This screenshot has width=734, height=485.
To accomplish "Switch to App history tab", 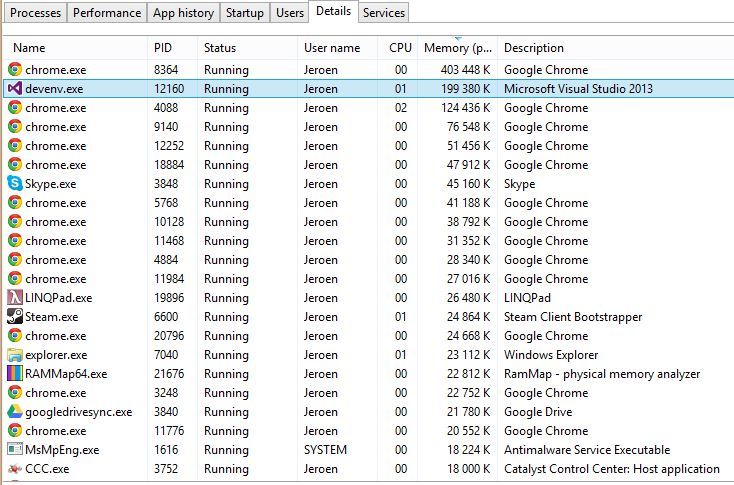I will (x=183, y=13).
